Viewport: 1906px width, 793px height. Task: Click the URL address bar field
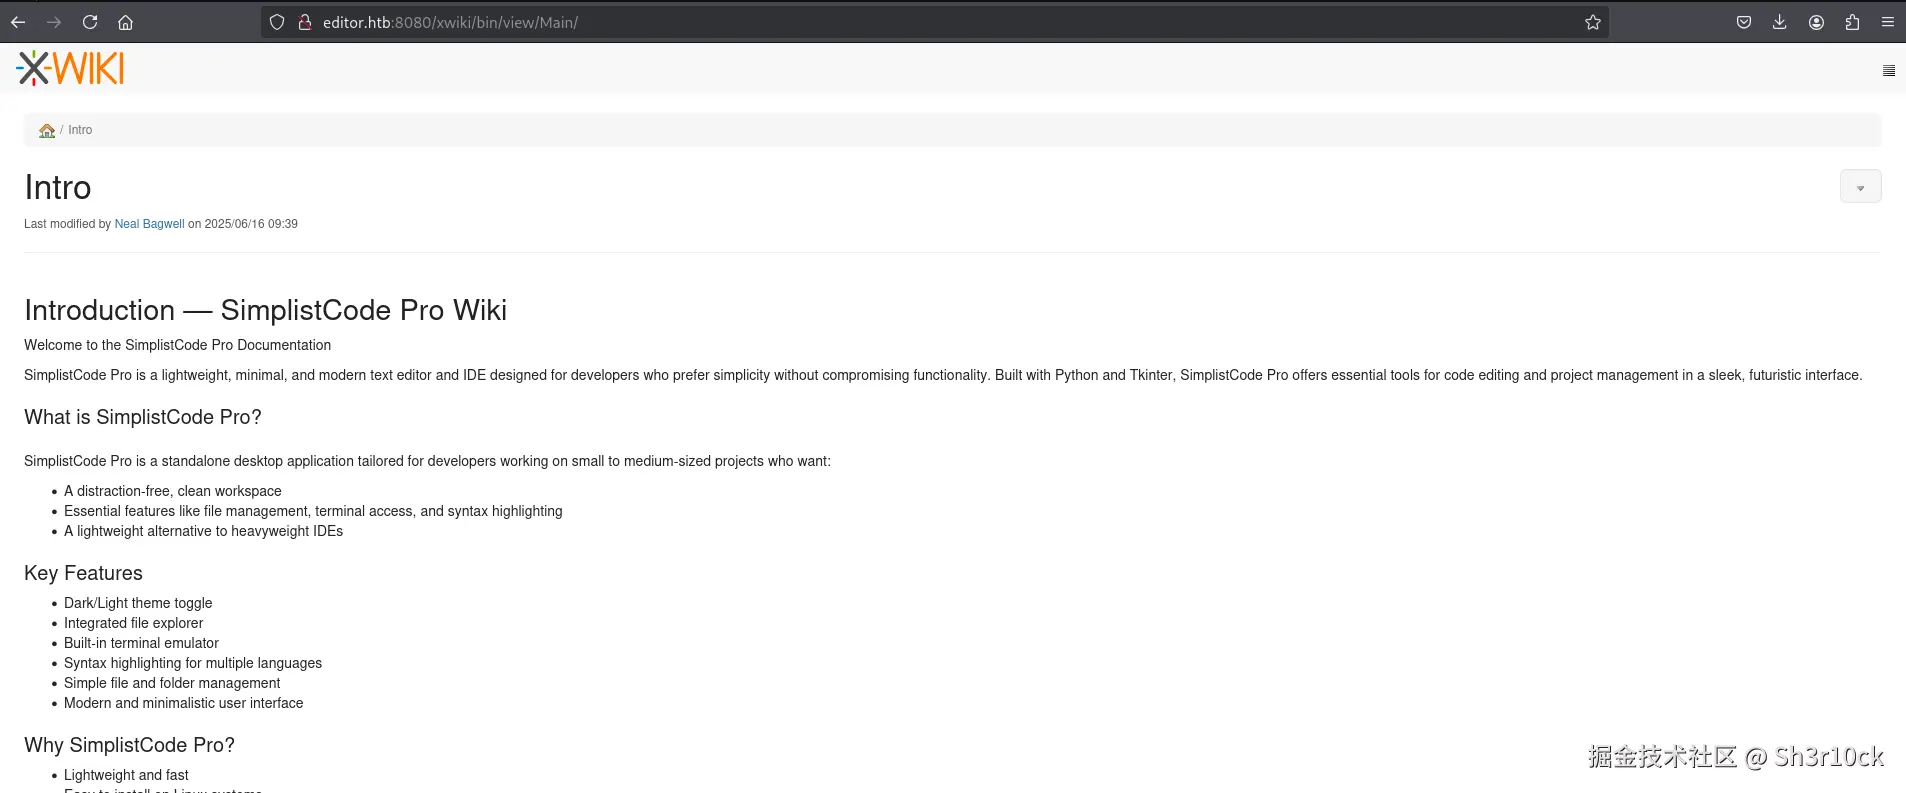point(935,22)
